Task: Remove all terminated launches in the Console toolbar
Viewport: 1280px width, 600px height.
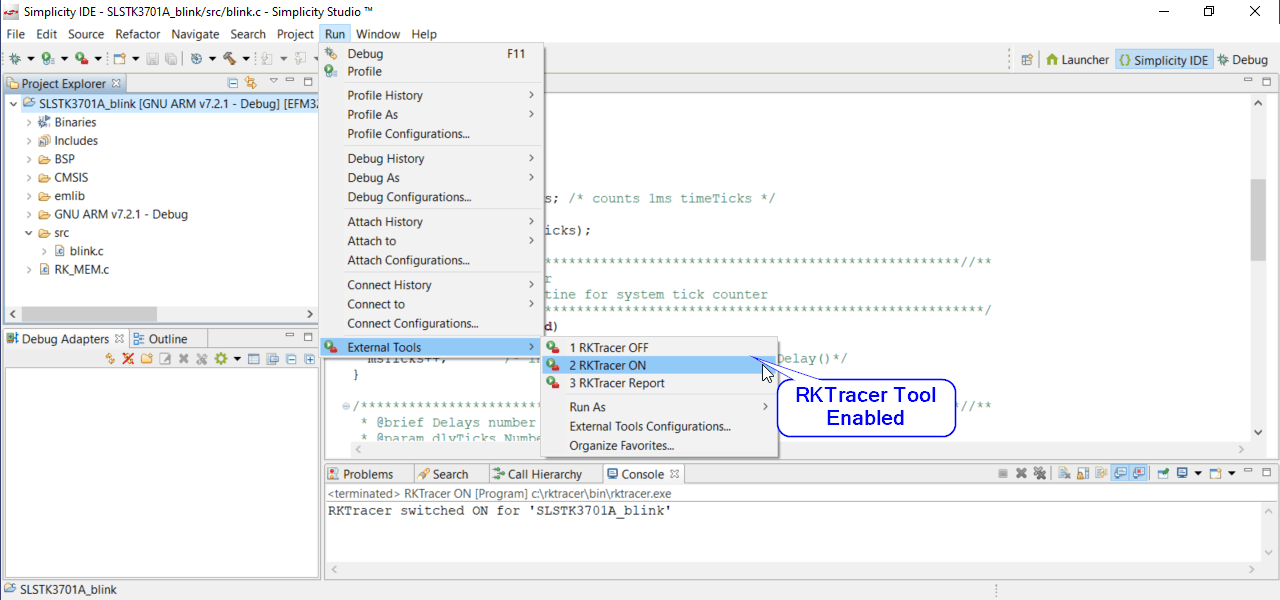Action: pyautogui.click(x=1041, y=473)
